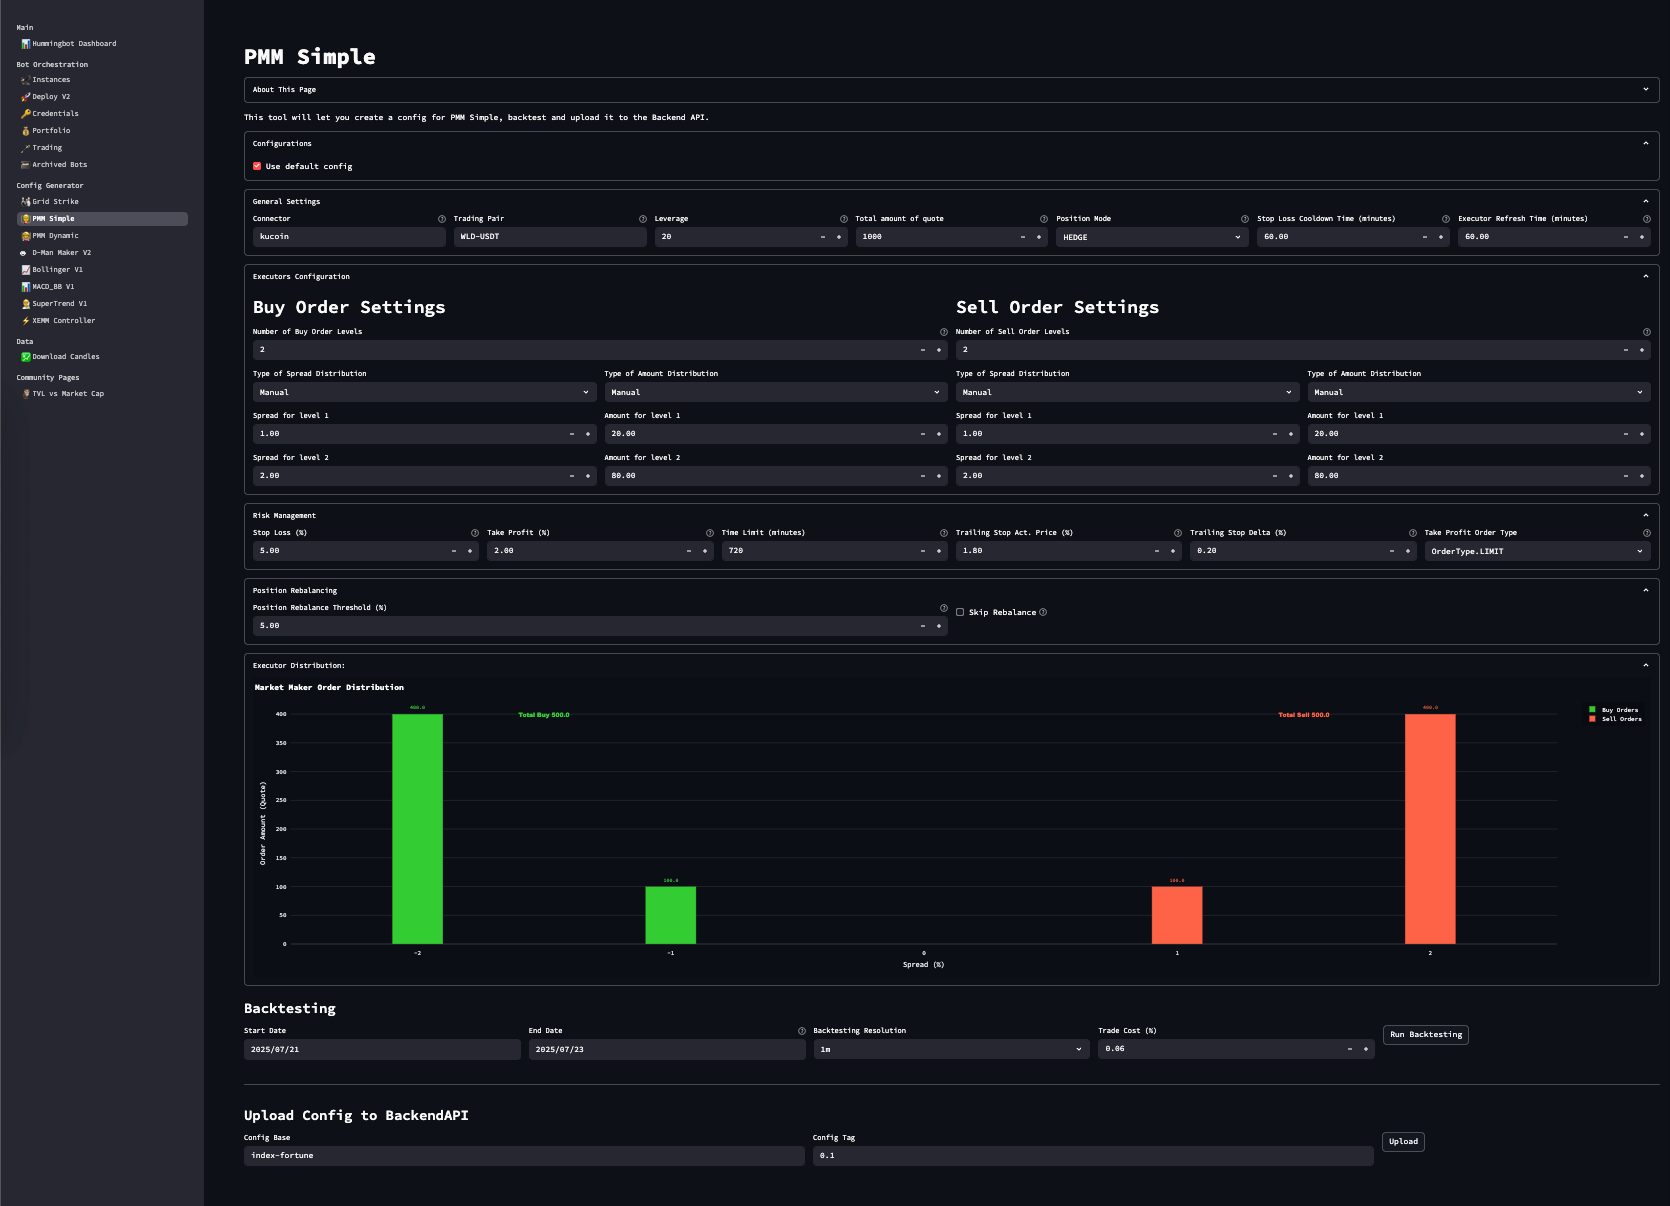The width and height of the screenshot is (1670, 1206).
Task: Open Portfolio using the money bag icon
Action: 25,130
